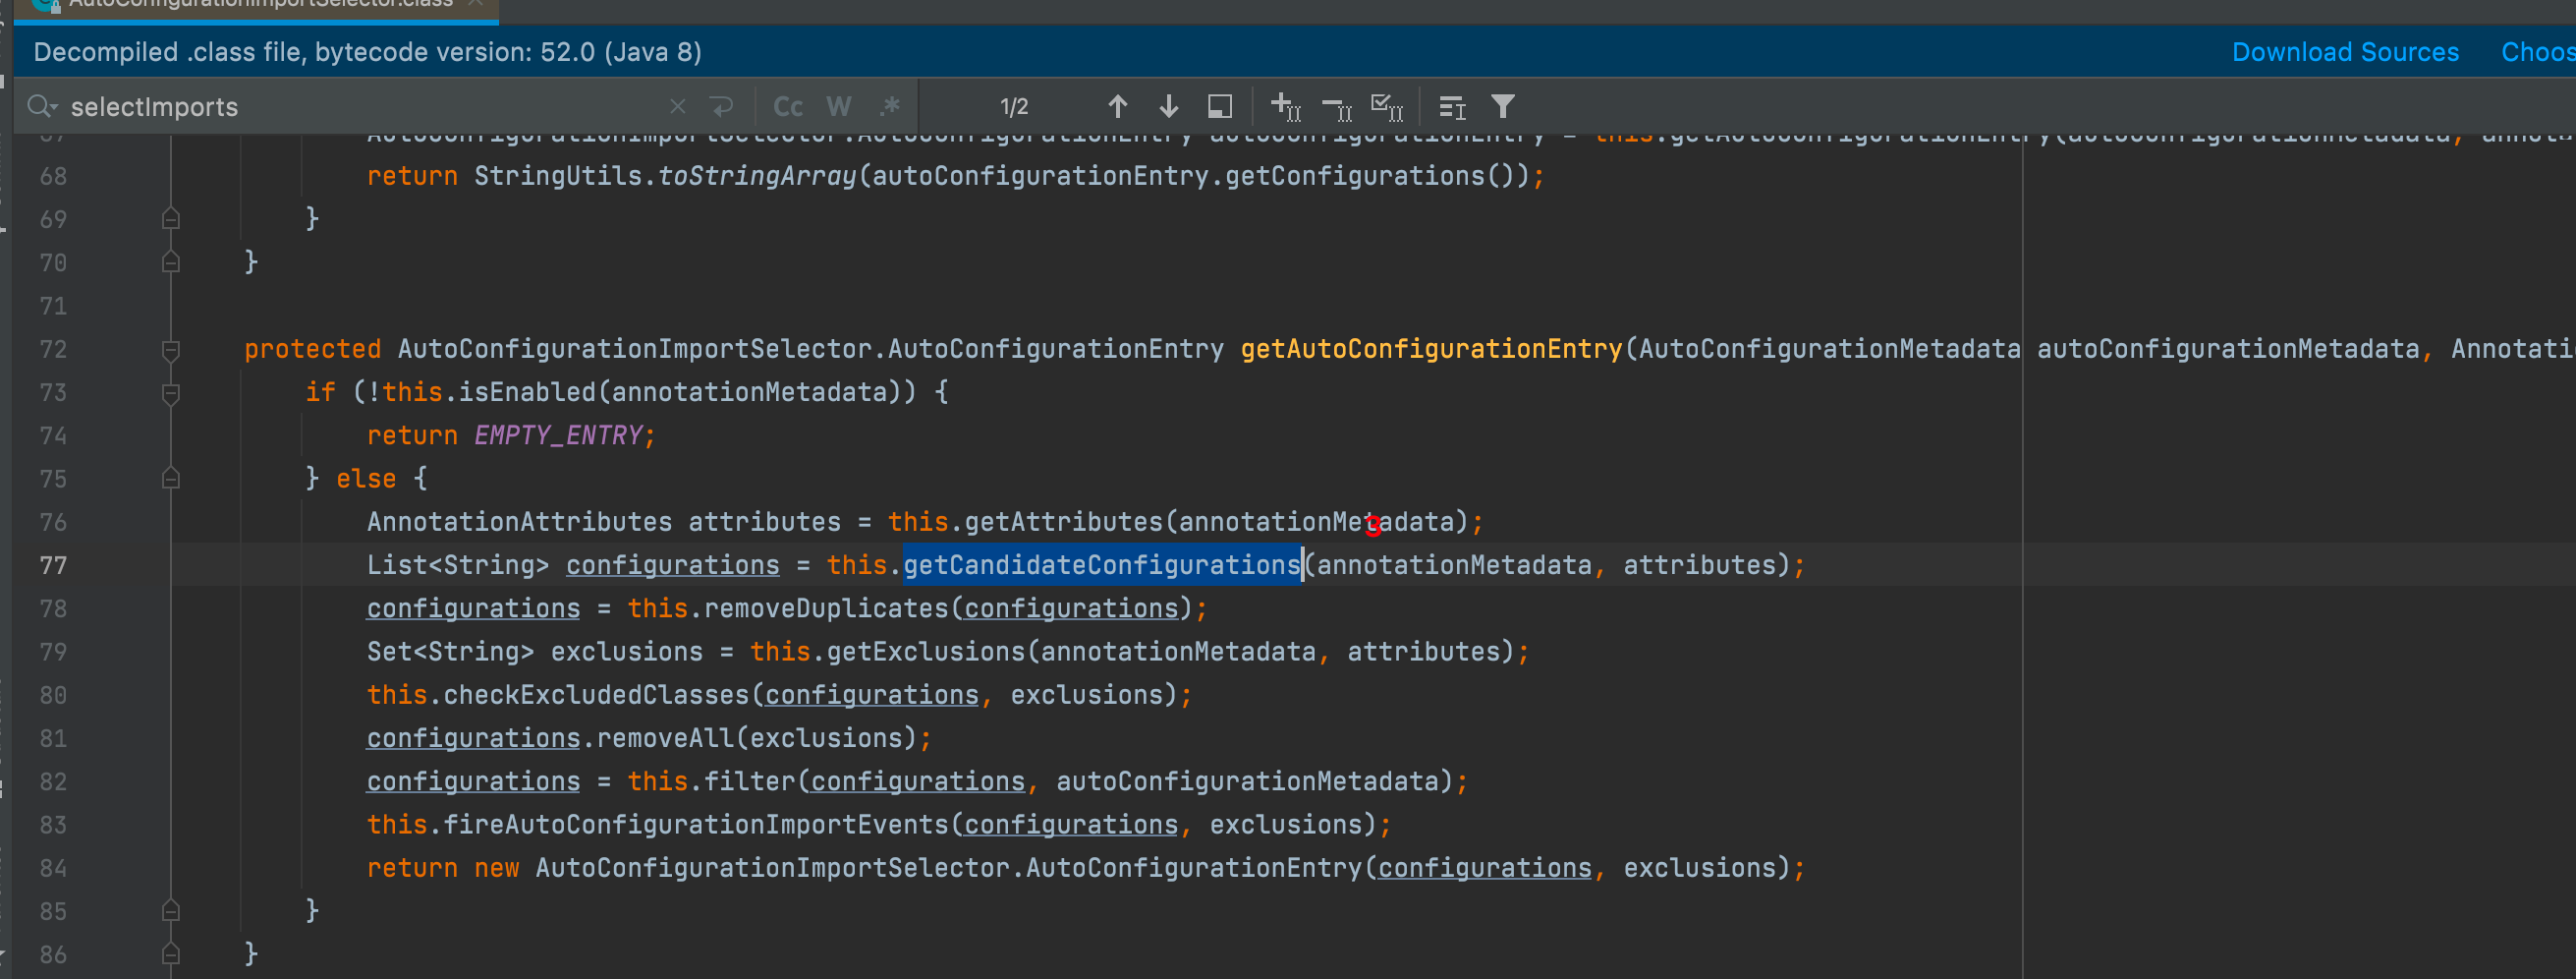Viewport: 2576px width, 979px height.
Task: Open search results in Find window
Action: (1219, 107)
